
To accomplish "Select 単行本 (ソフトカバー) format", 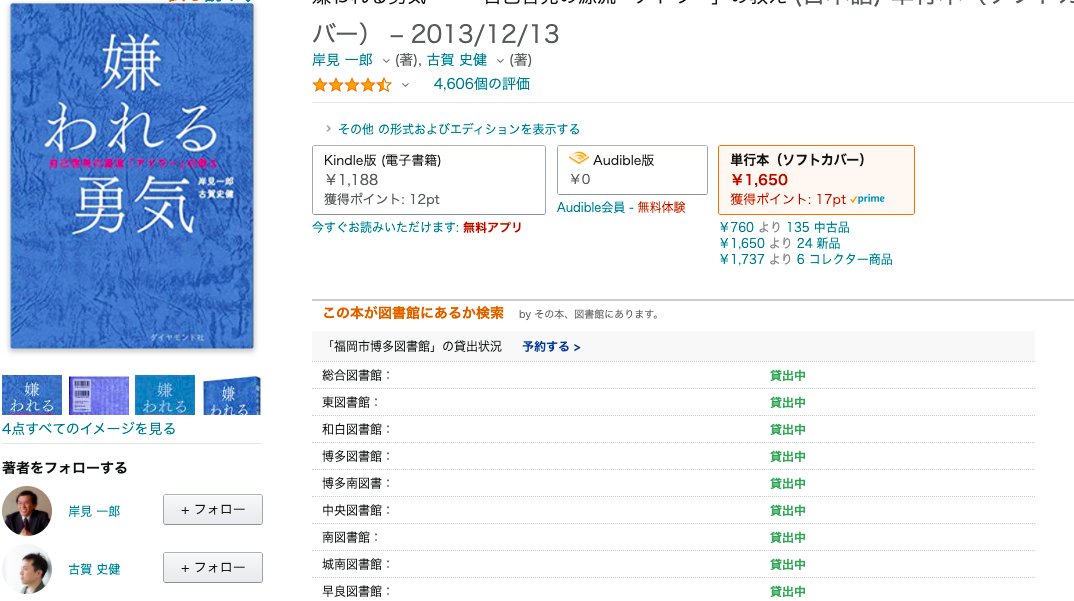I will (816, 180).
